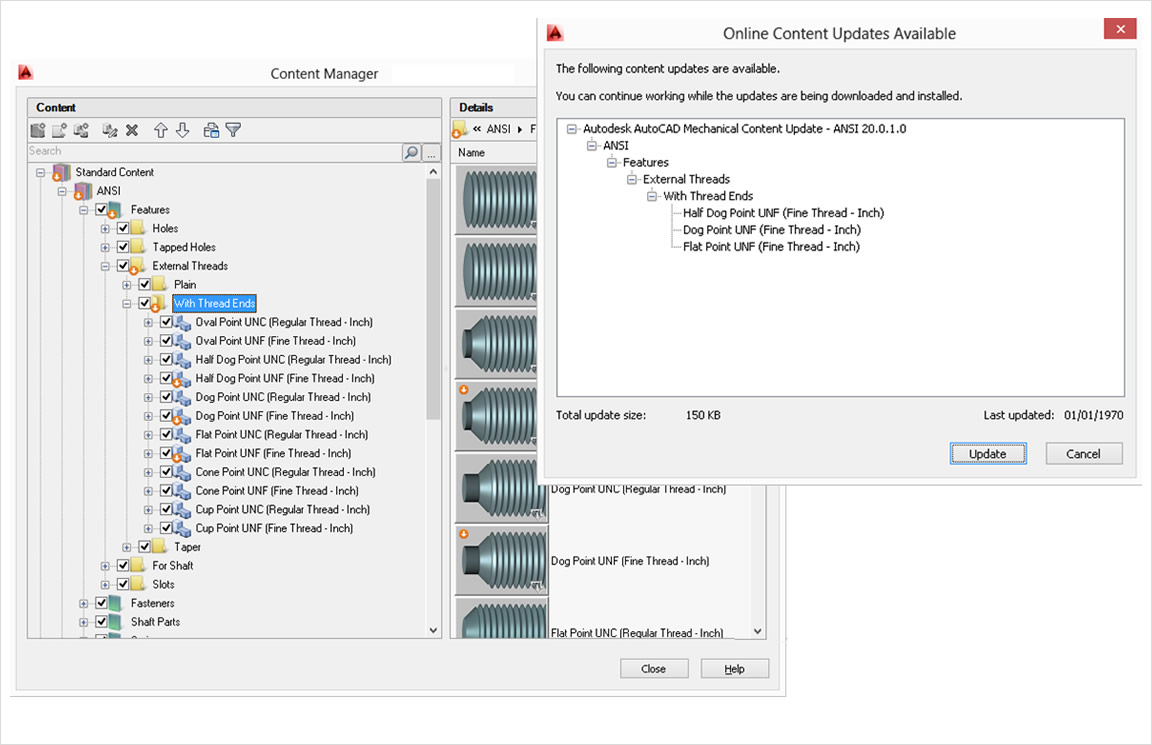This screenshot has height=745, width=1152.
Task: Expand the Plain folder
Action: 127,285
